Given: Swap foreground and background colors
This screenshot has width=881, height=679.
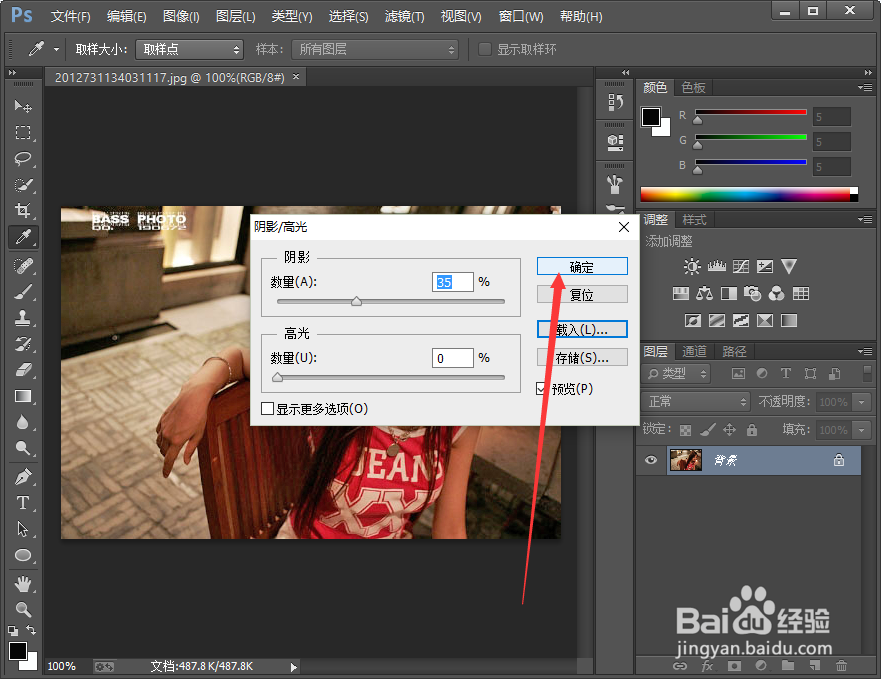Looking at the screenshot, I should pyautogui.click(x=31, y=630).
